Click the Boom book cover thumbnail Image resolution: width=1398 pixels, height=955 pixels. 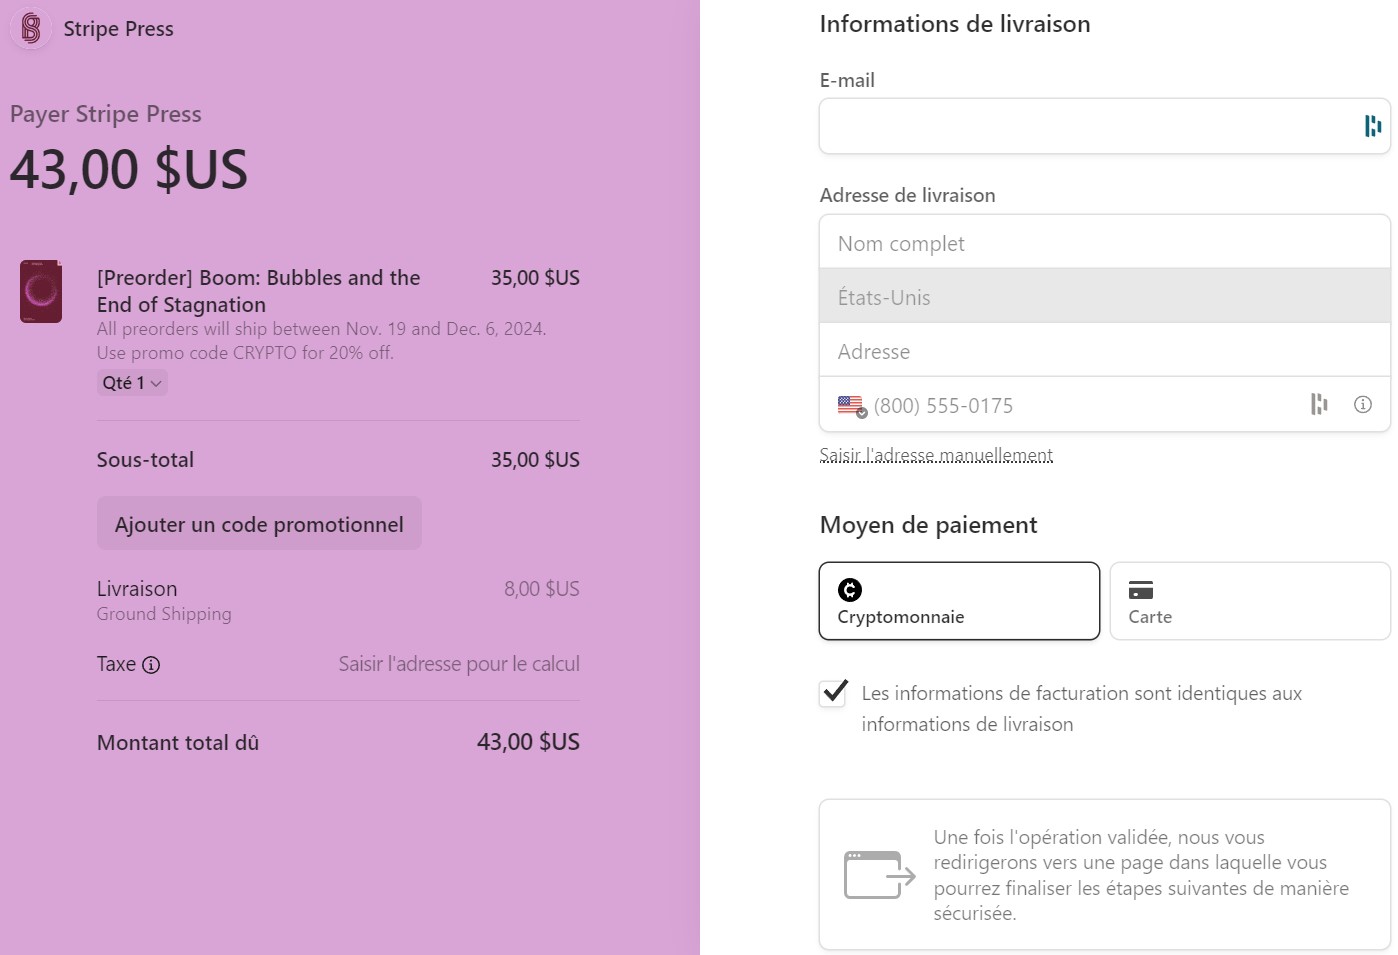40,290
